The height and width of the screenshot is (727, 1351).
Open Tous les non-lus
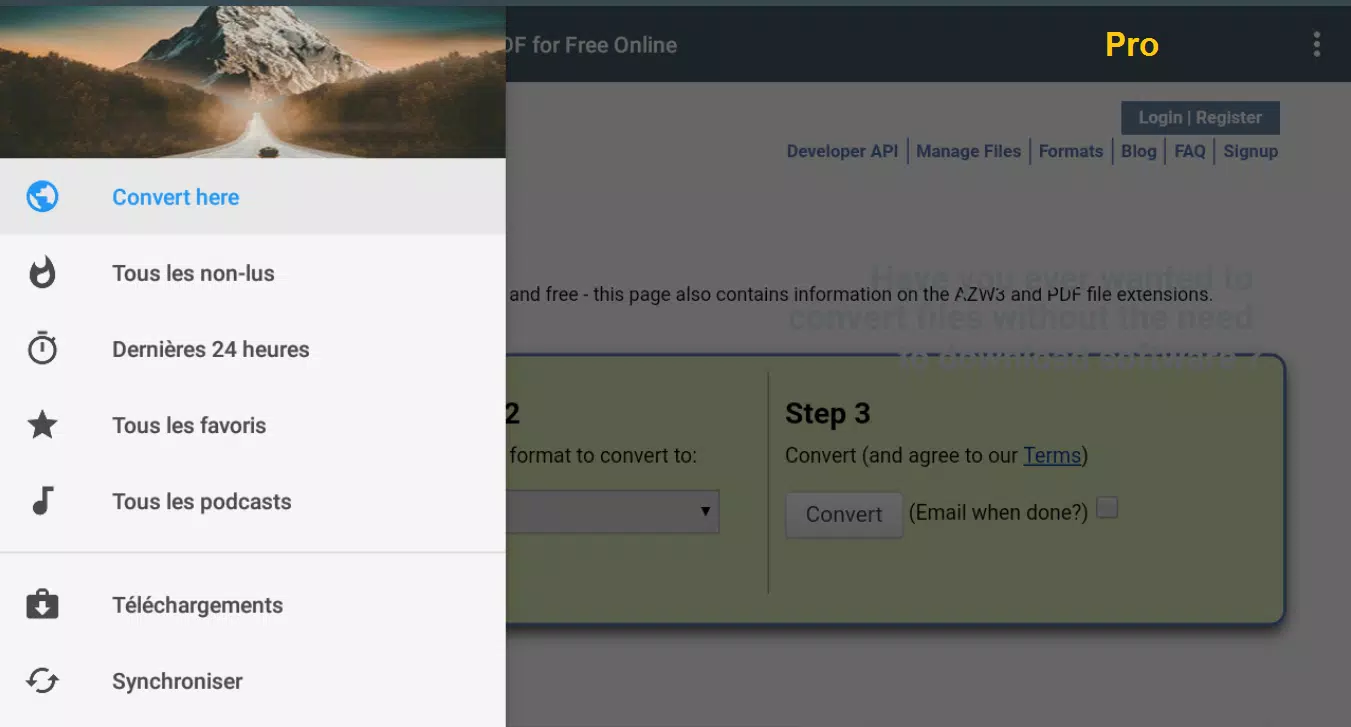tap(253, 273)
